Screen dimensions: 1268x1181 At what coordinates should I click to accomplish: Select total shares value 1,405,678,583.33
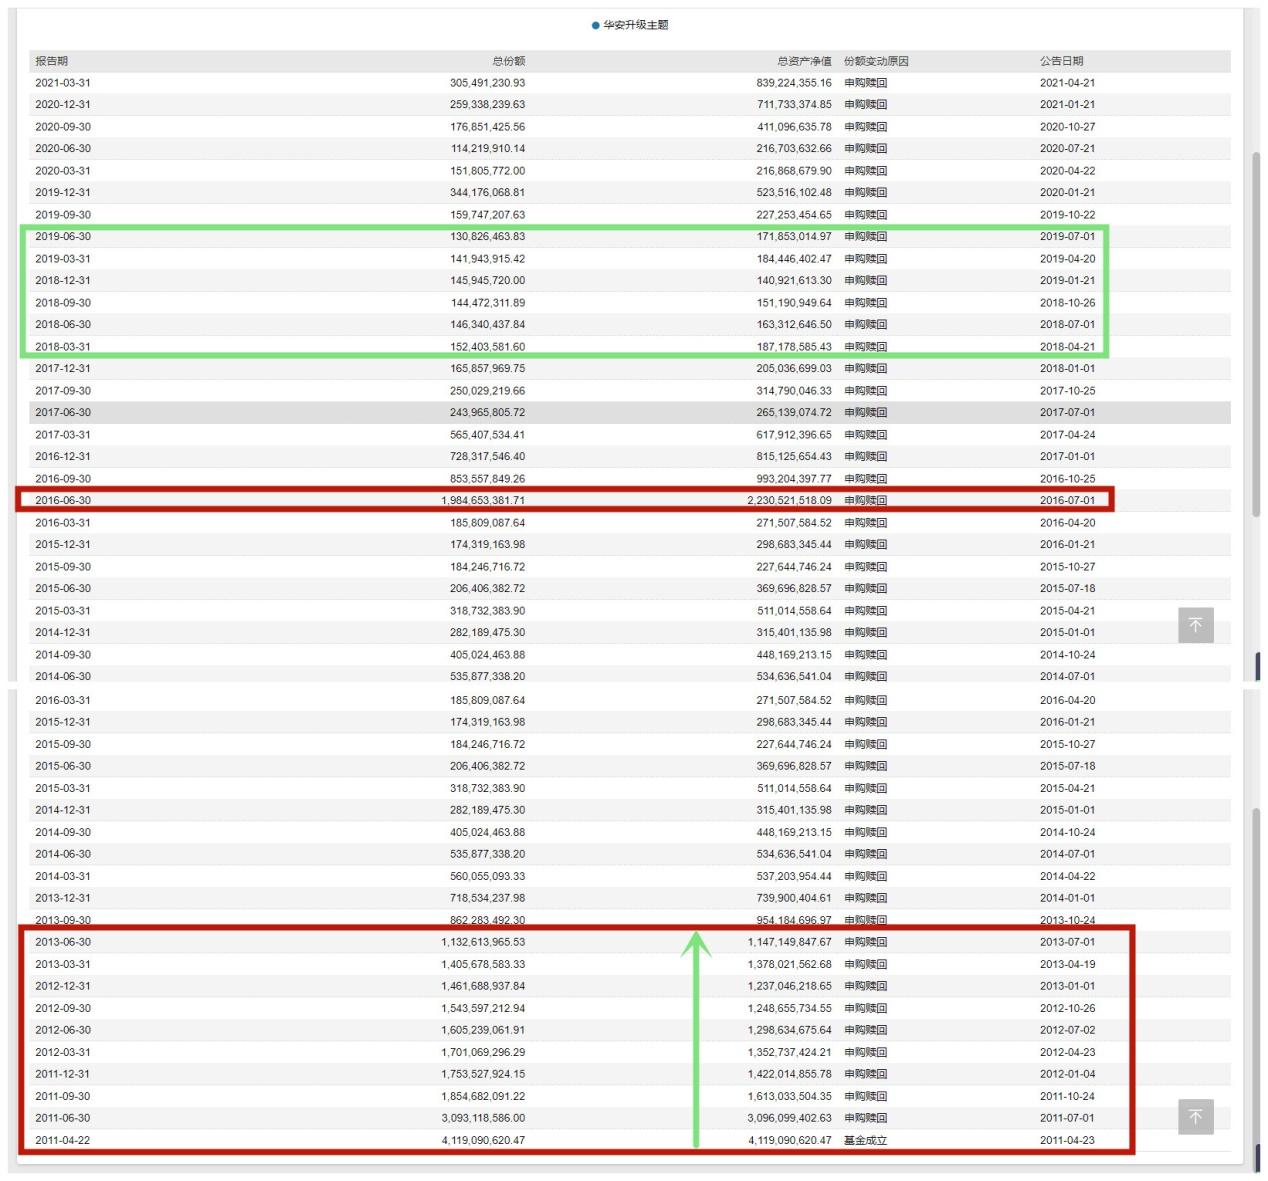tap(483, 965)
